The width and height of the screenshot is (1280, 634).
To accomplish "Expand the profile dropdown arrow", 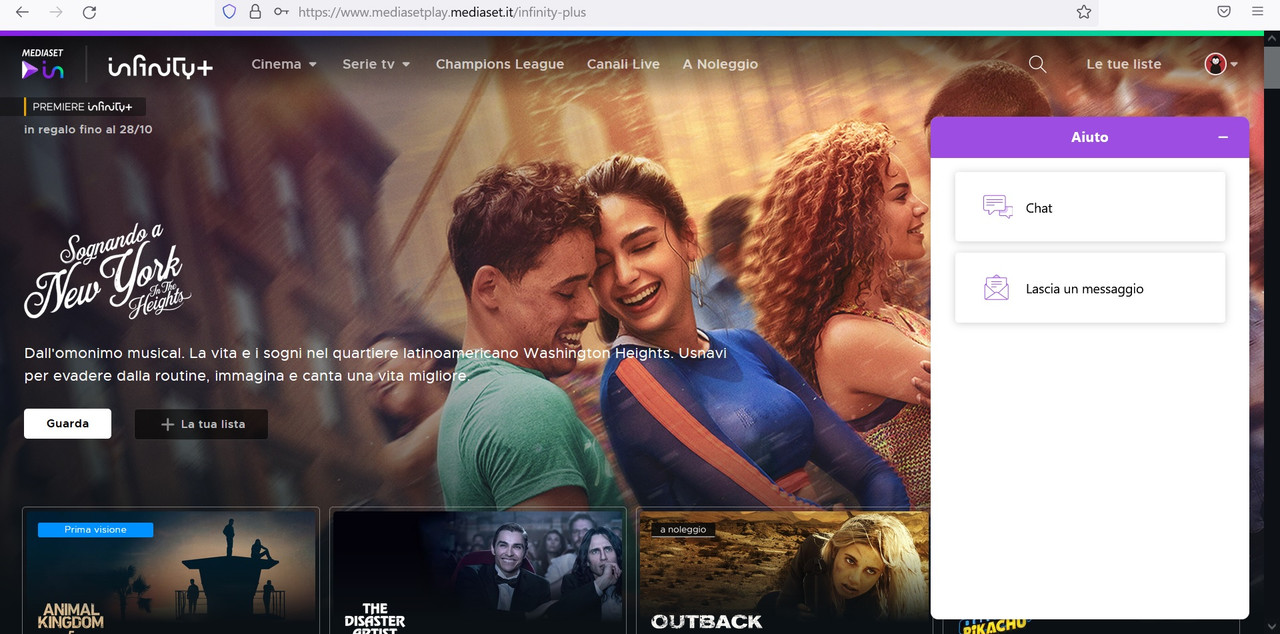I will click(x=1234, y=64).
